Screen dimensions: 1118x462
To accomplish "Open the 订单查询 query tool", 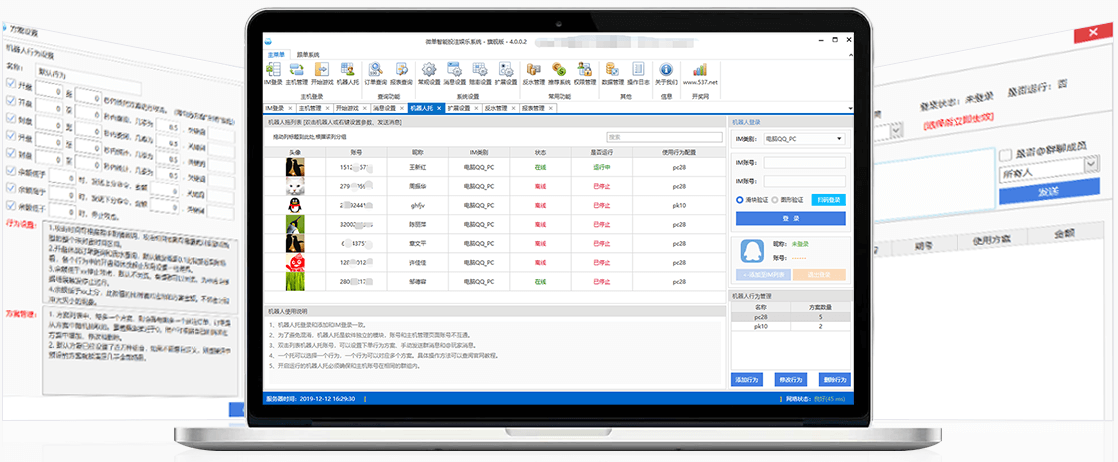I will (x=375, y=71).
